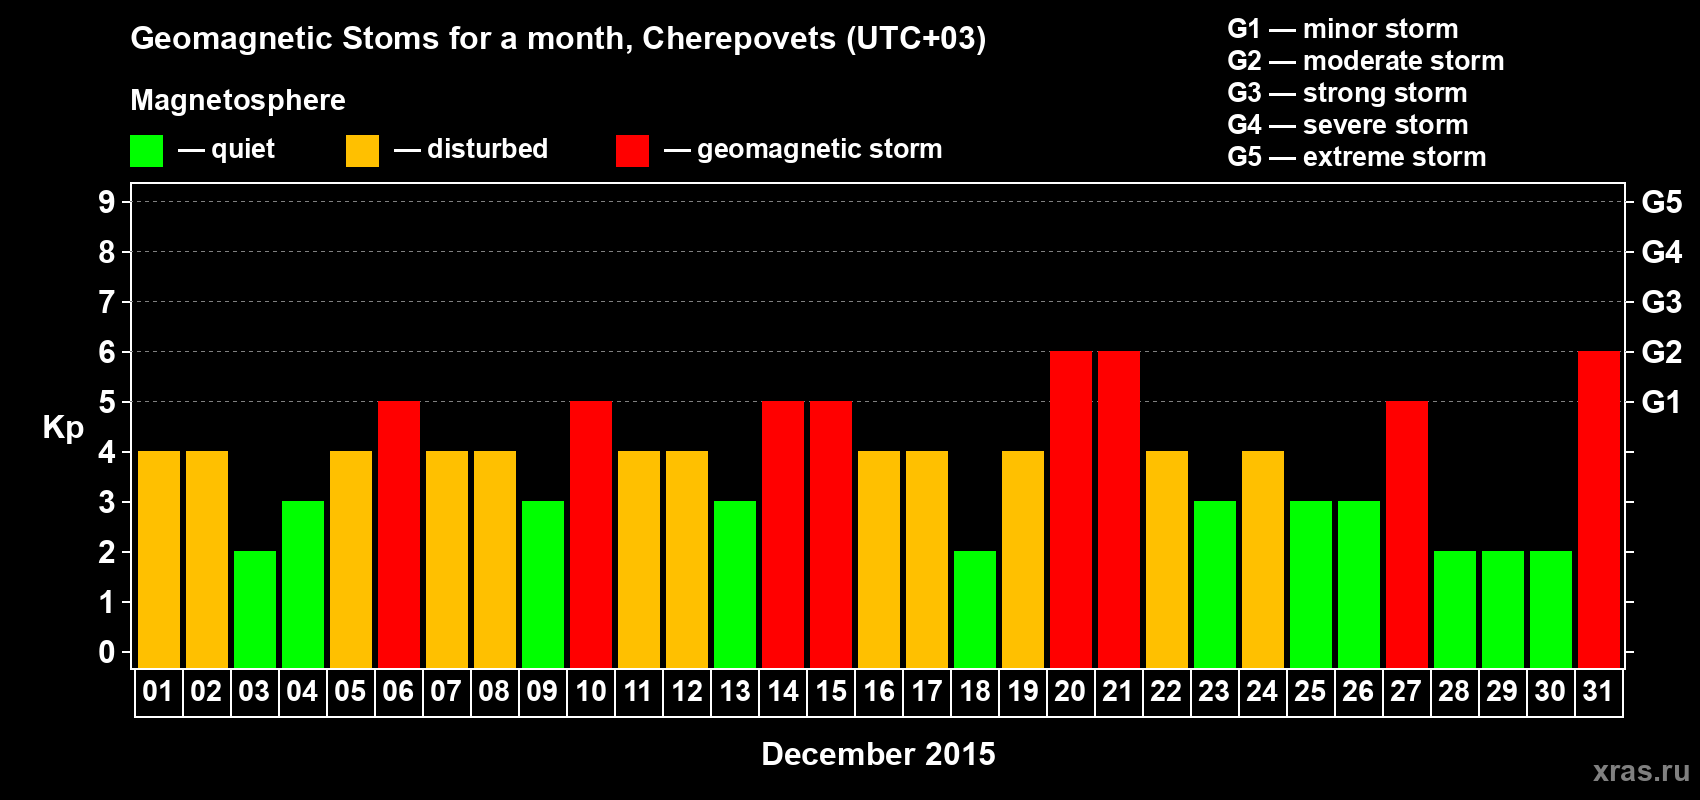Image resolution: width=1700 pixels, height=800 pixels.
Task: Click the G2 axis label on chart
Action: pyautogui.click(x=1662, y=352)
